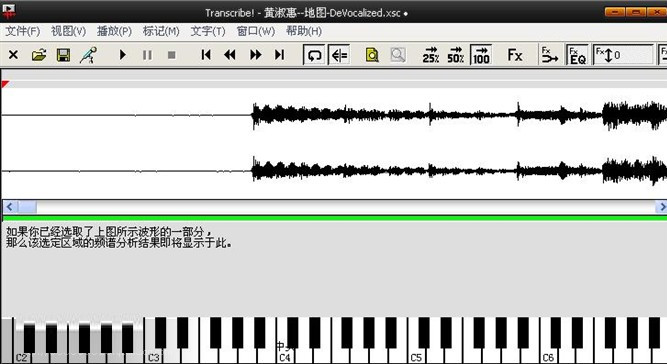Click the Transcribe! app icon in title bar
This screenshot has height=364, width=667.
[x=9, y=11]
